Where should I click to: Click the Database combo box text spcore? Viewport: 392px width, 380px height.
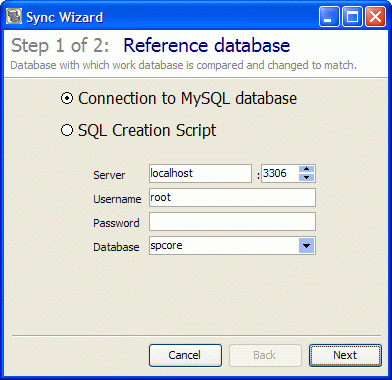(x=166, y=246)
